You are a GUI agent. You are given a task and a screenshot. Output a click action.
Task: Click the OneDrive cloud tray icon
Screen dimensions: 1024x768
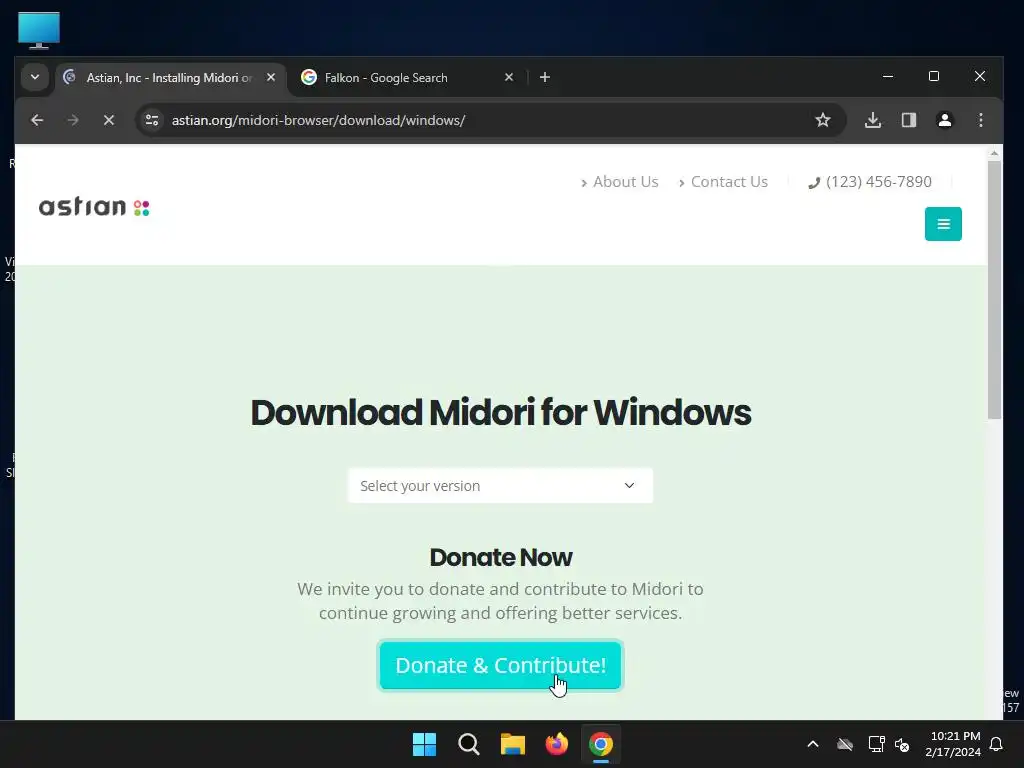845,744
